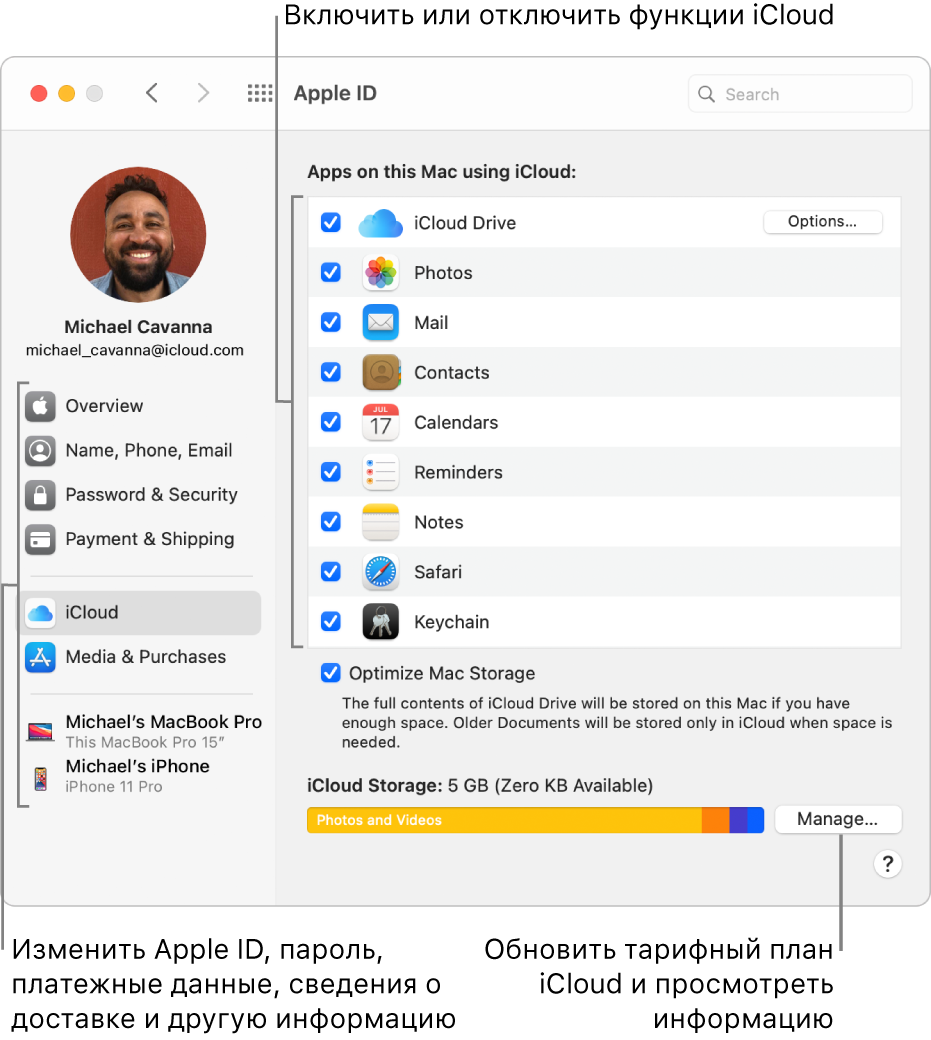
Task: Click the iCloud Storage 5 GB label
Action: pyautogui.click(x=480, y=786)
